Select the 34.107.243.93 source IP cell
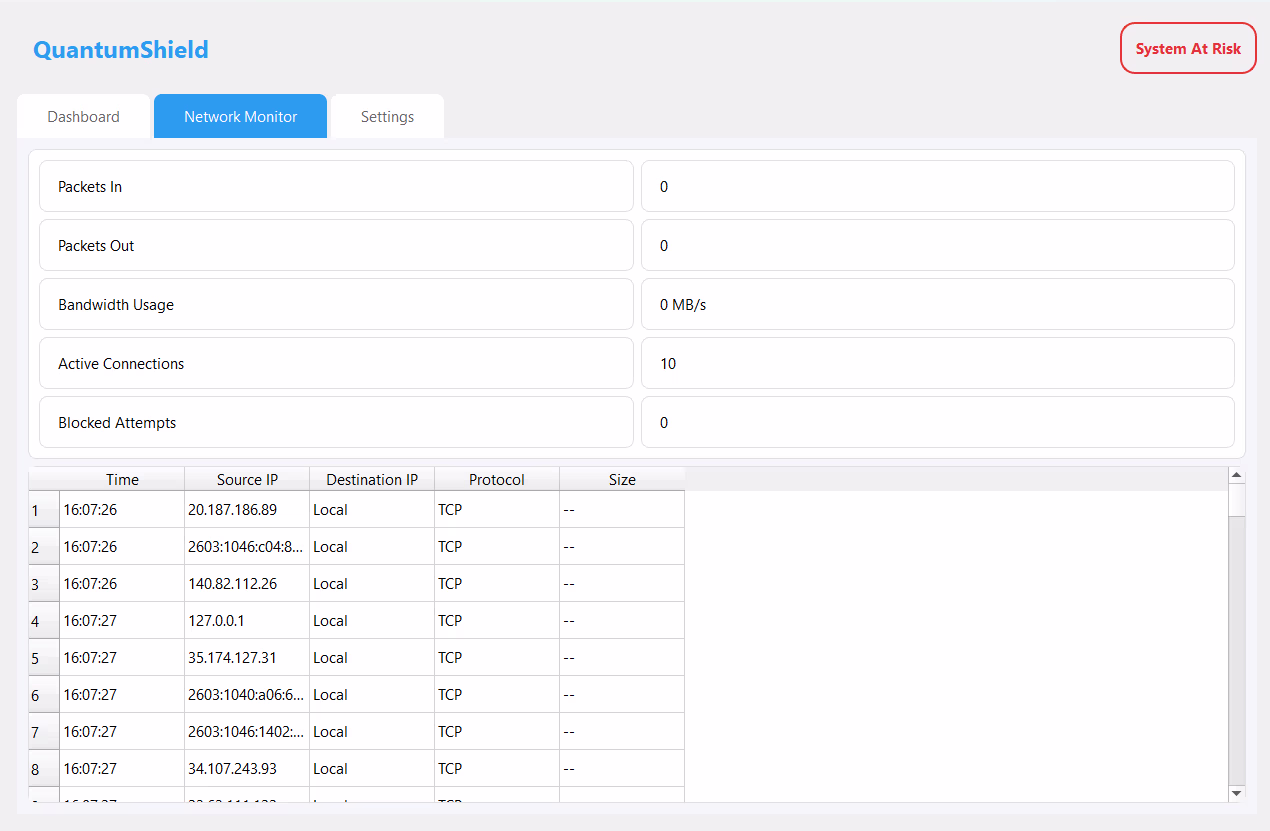This screenshot has width=1270, height=831. click(x=247, y=769)
